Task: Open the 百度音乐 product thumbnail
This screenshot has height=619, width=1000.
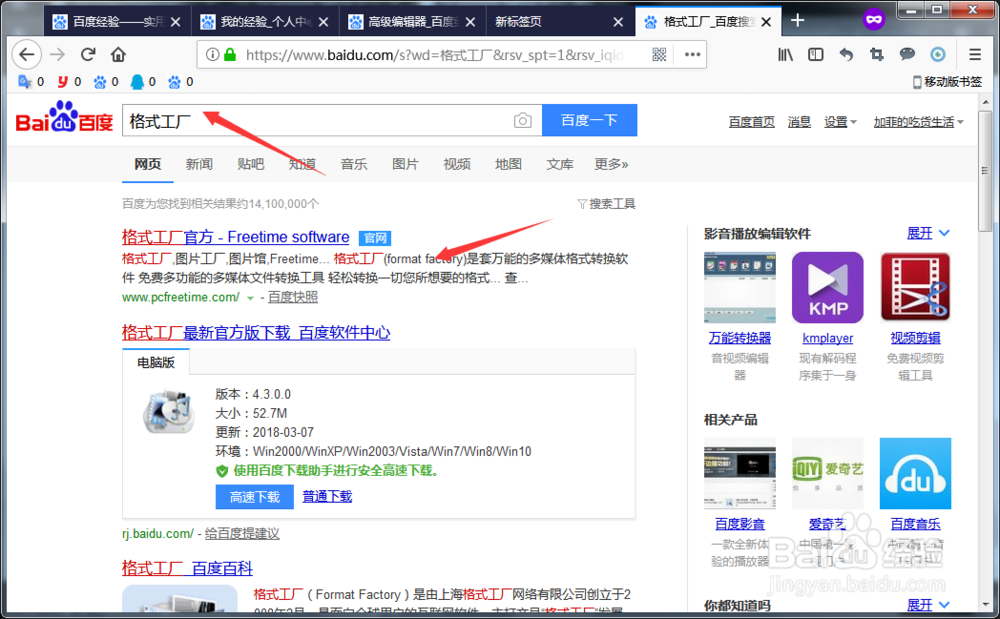Action: [915, 474]
